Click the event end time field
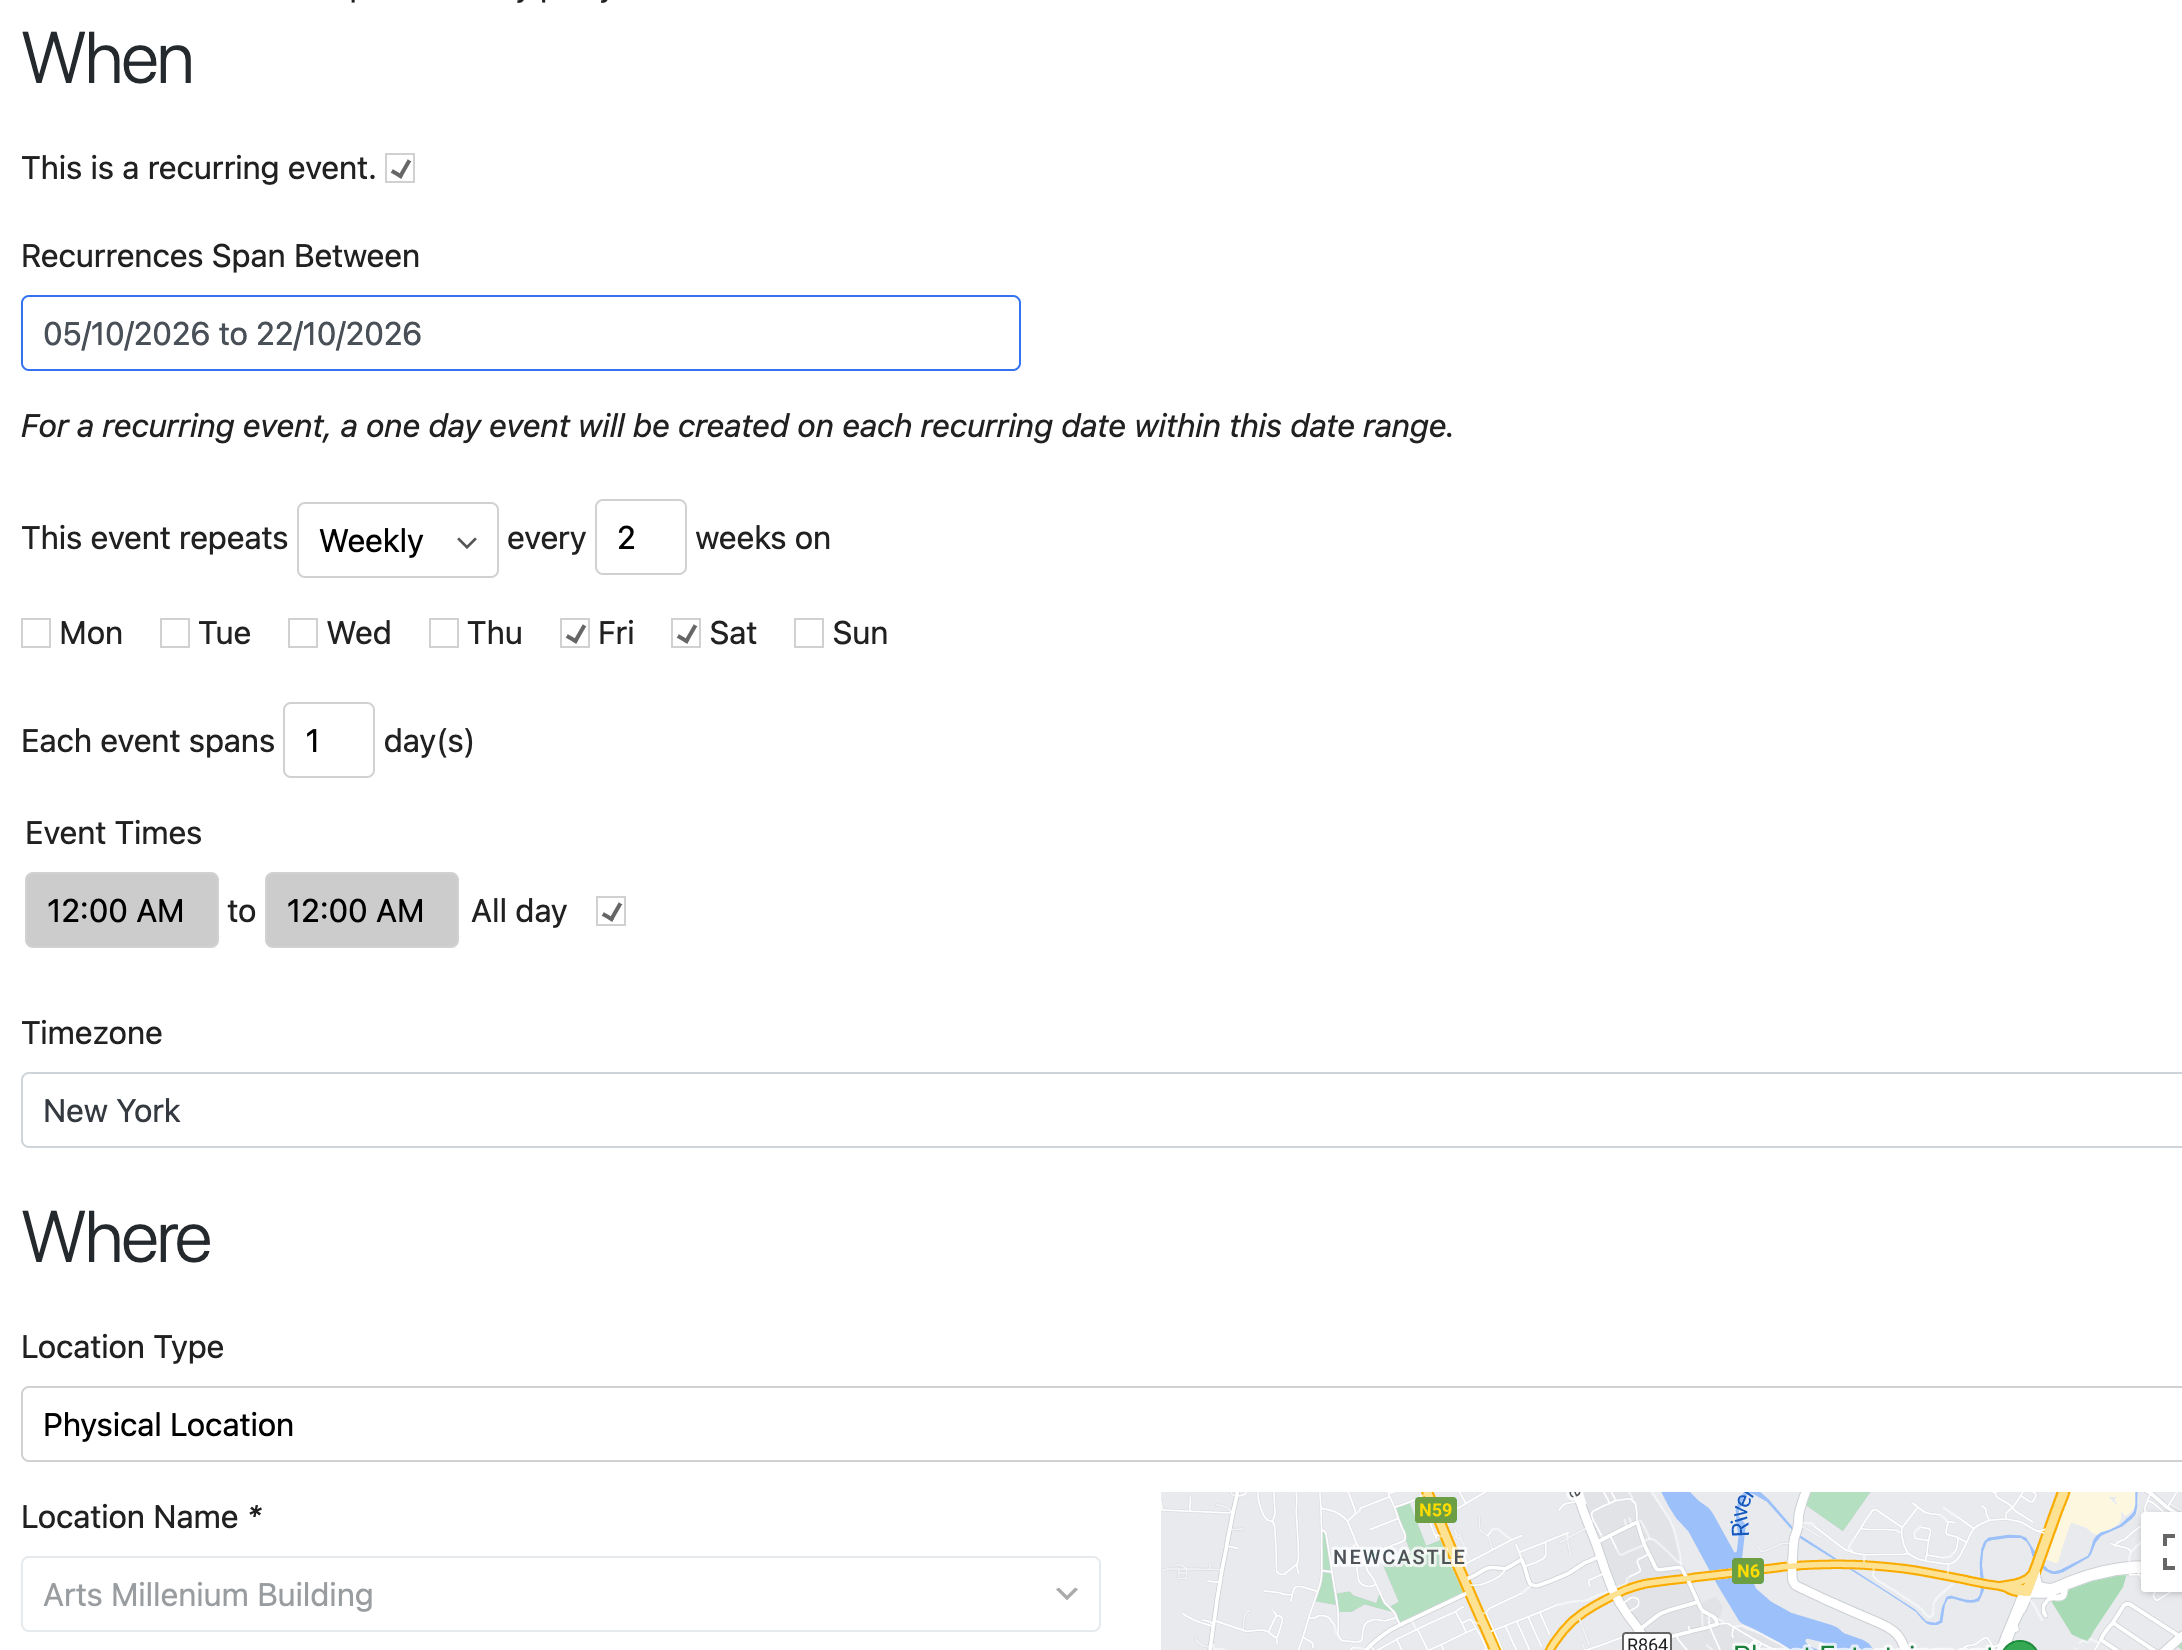Screen dimensions: 2182x1650 coord(361,910)
